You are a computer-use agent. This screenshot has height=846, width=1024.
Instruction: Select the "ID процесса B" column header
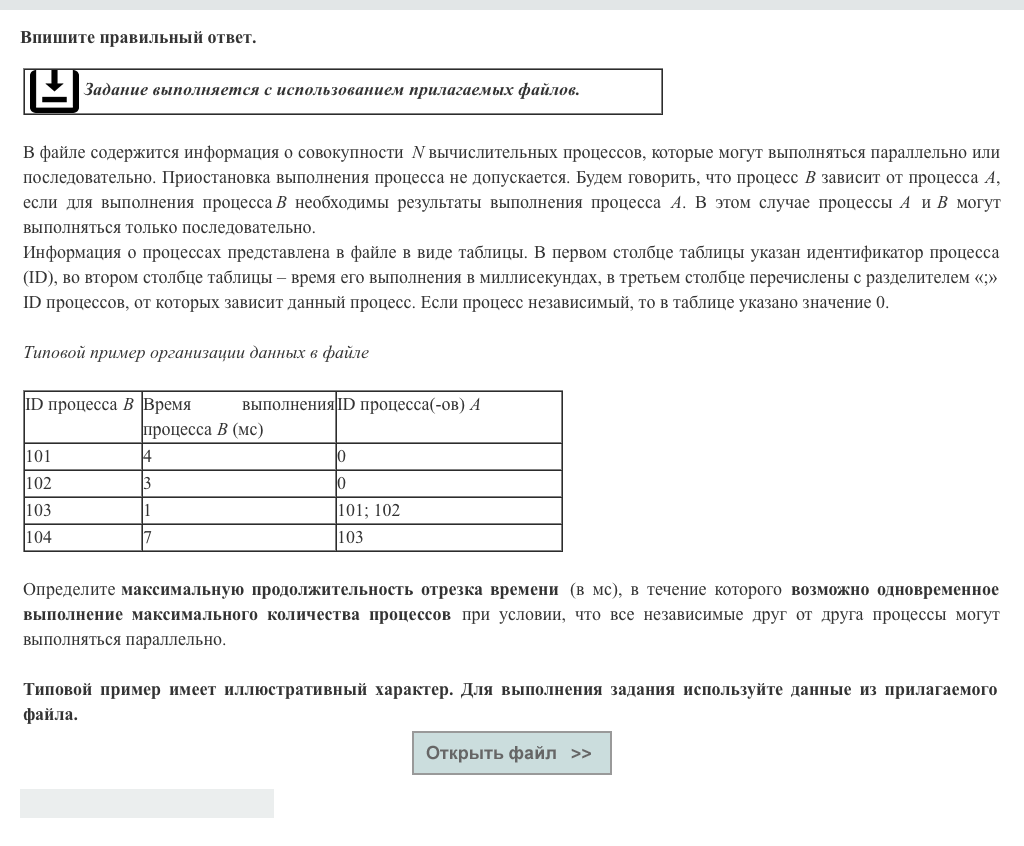[x=80, y=405]
